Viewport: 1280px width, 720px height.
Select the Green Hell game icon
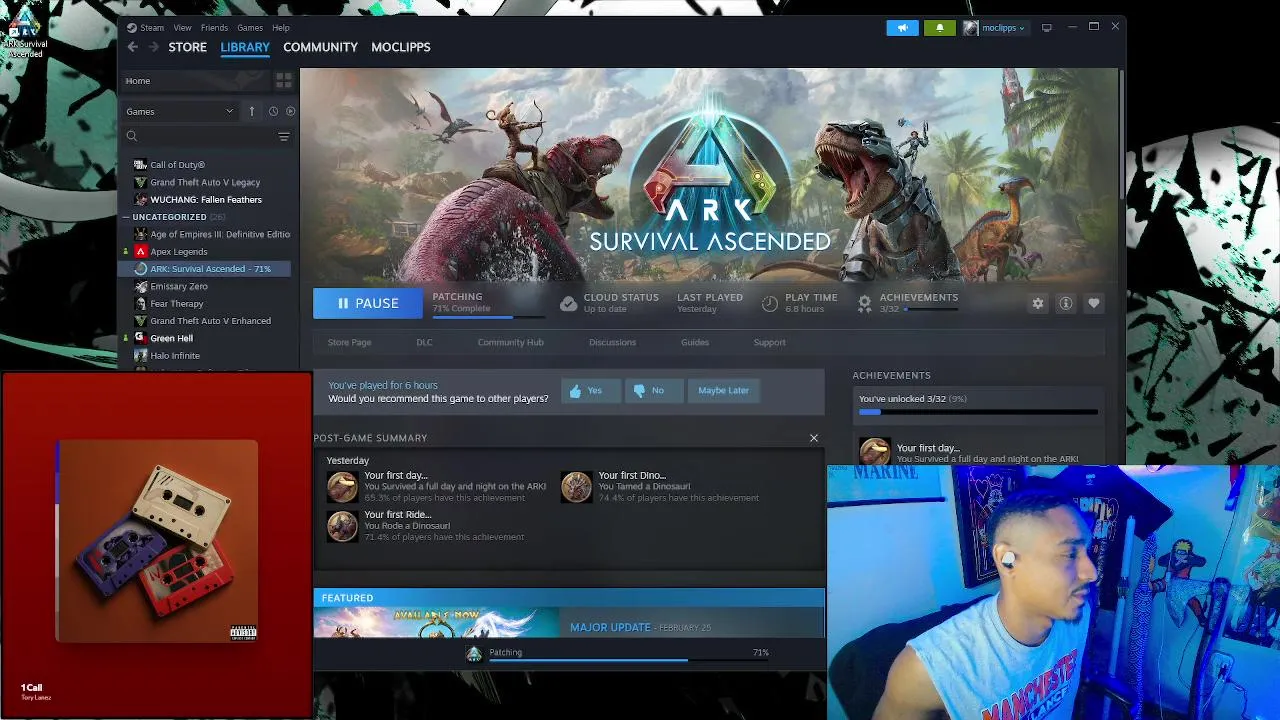coord(141,339)
